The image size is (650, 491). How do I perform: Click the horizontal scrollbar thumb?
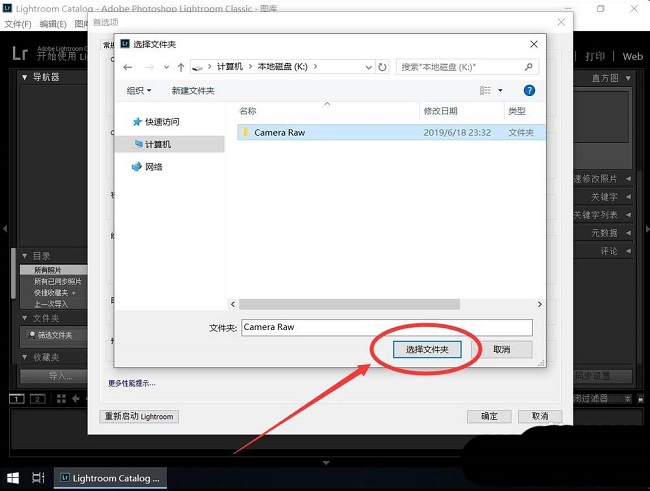(349, 304)
